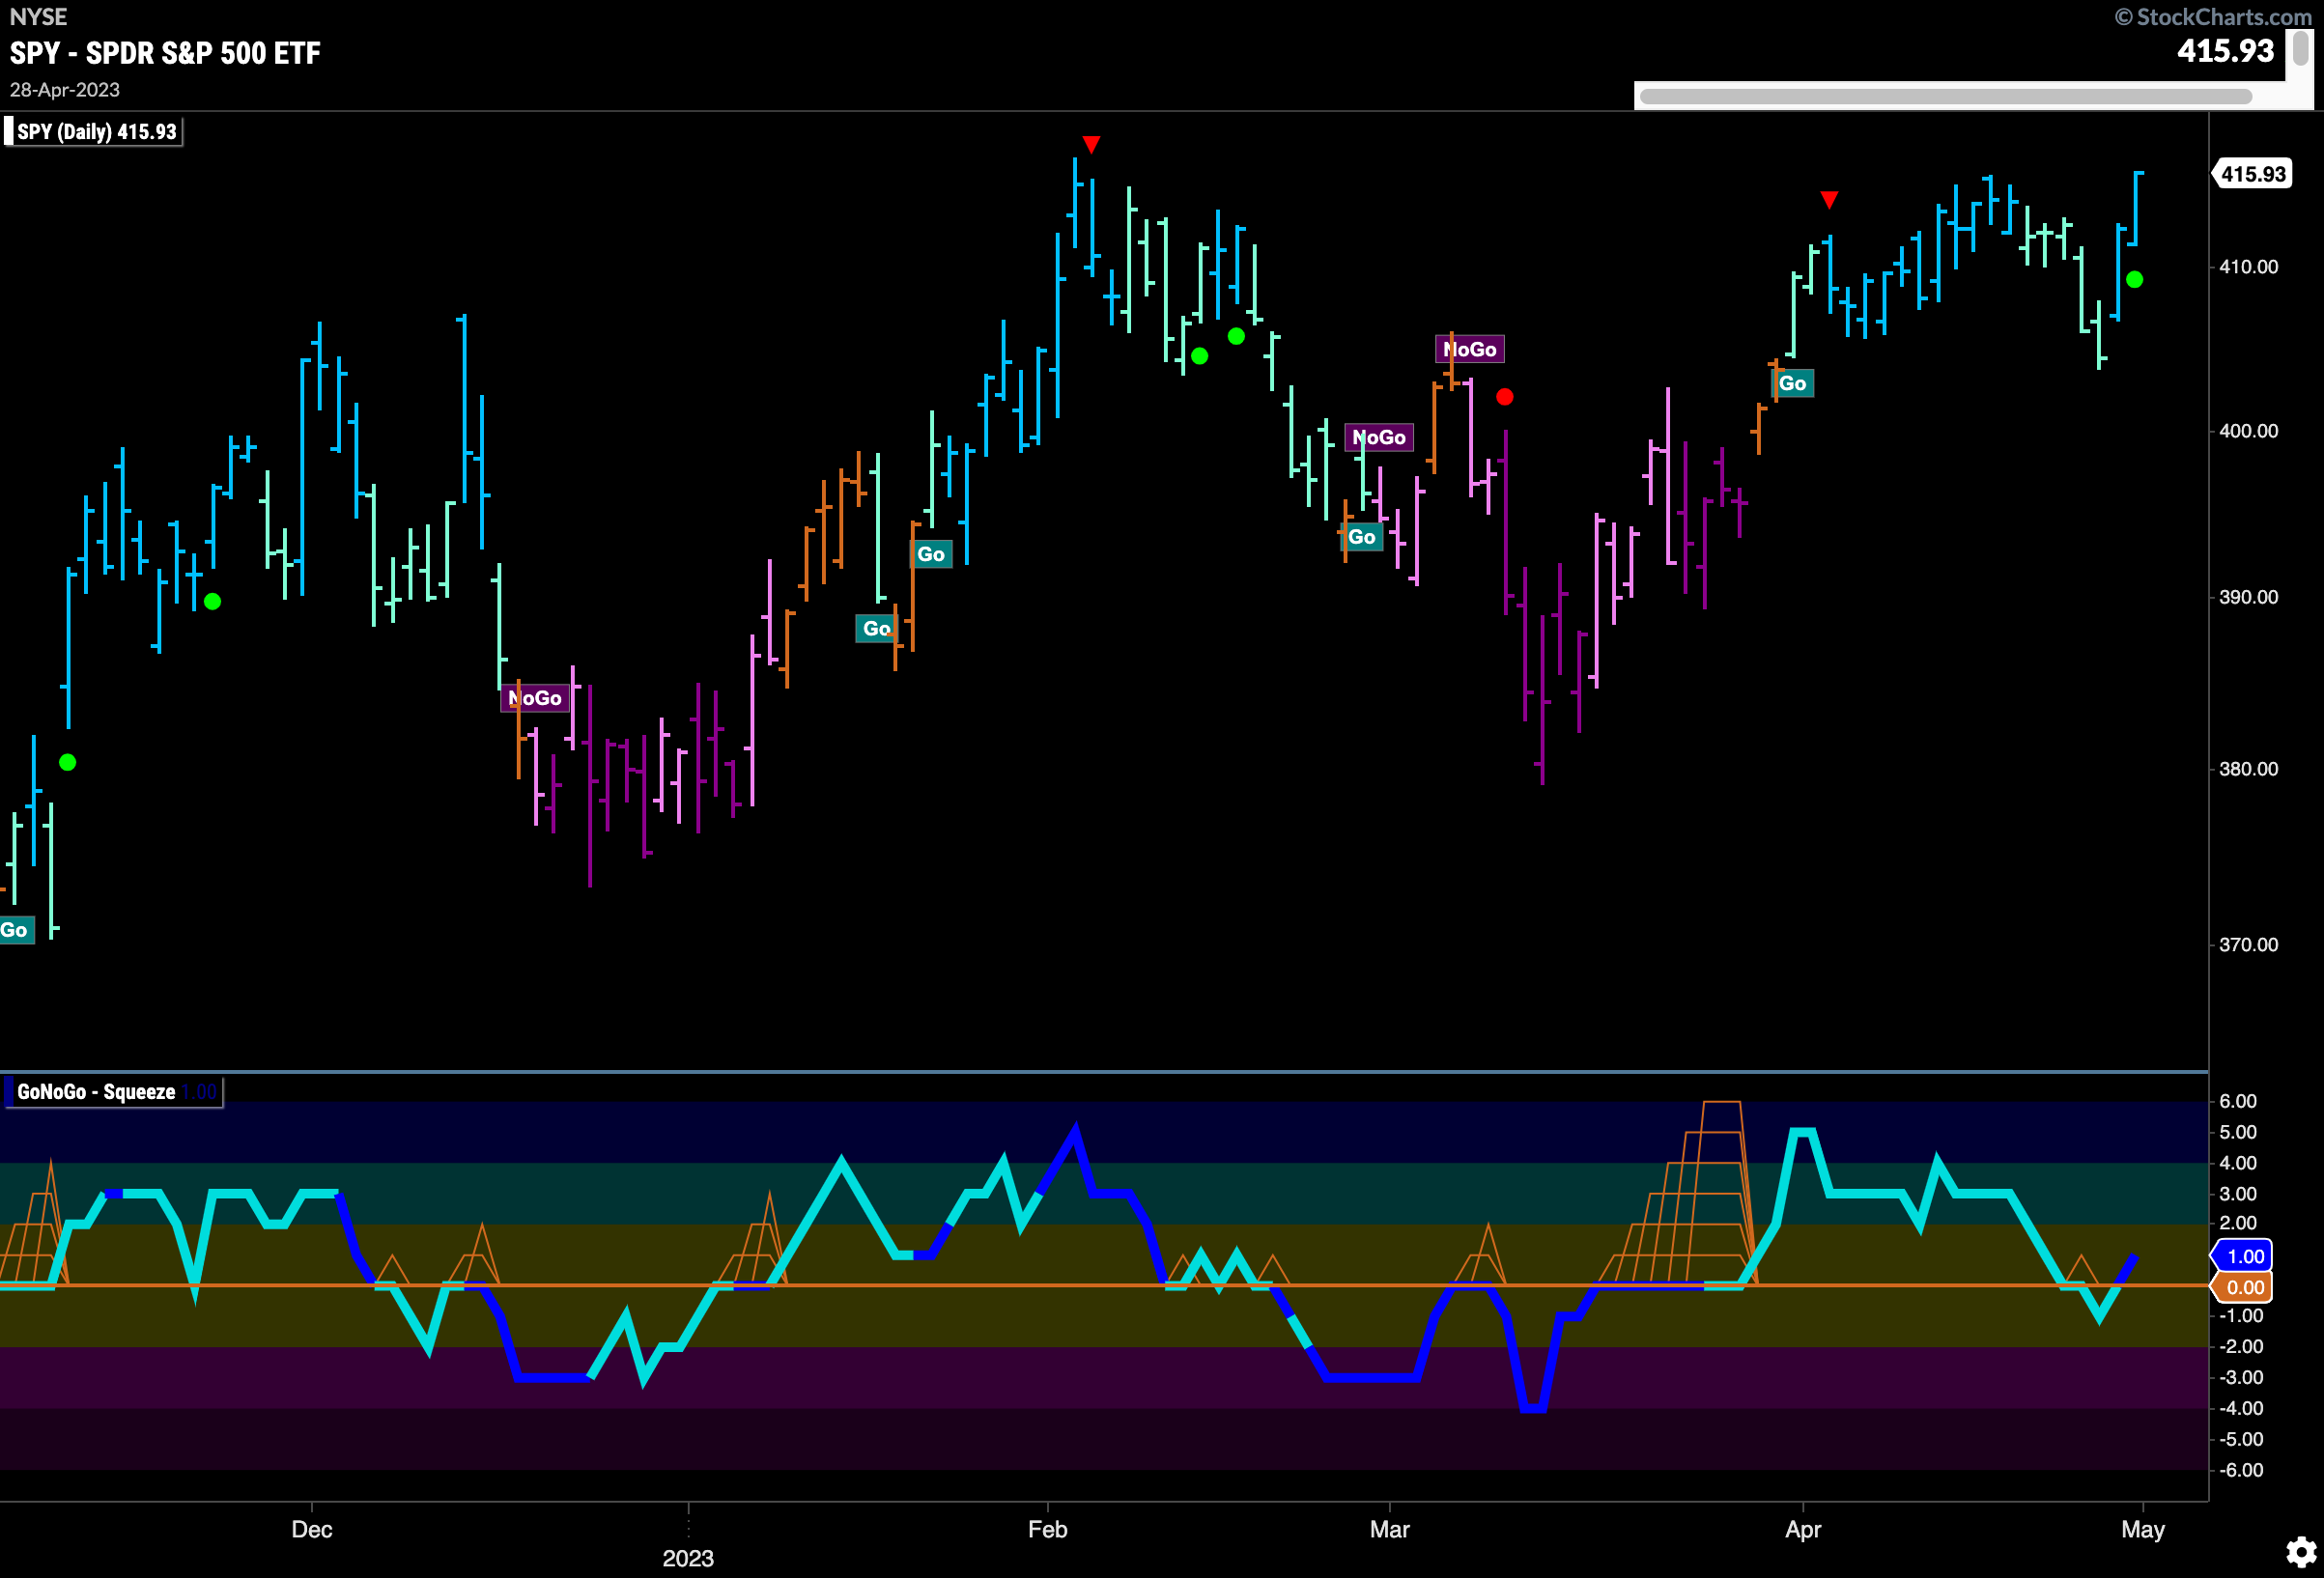The image size is (2324, 1578).
Task: Click the Mar label on the time axis
Action: pyautogui.click(x=1390, y=1529)
